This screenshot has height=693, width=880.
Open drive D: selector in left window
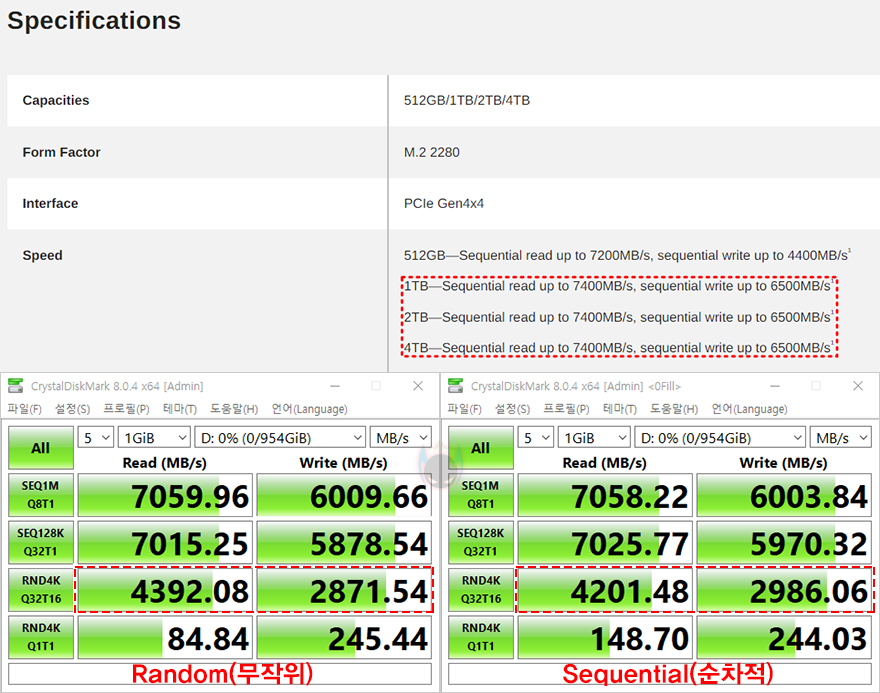coord(280,438)
